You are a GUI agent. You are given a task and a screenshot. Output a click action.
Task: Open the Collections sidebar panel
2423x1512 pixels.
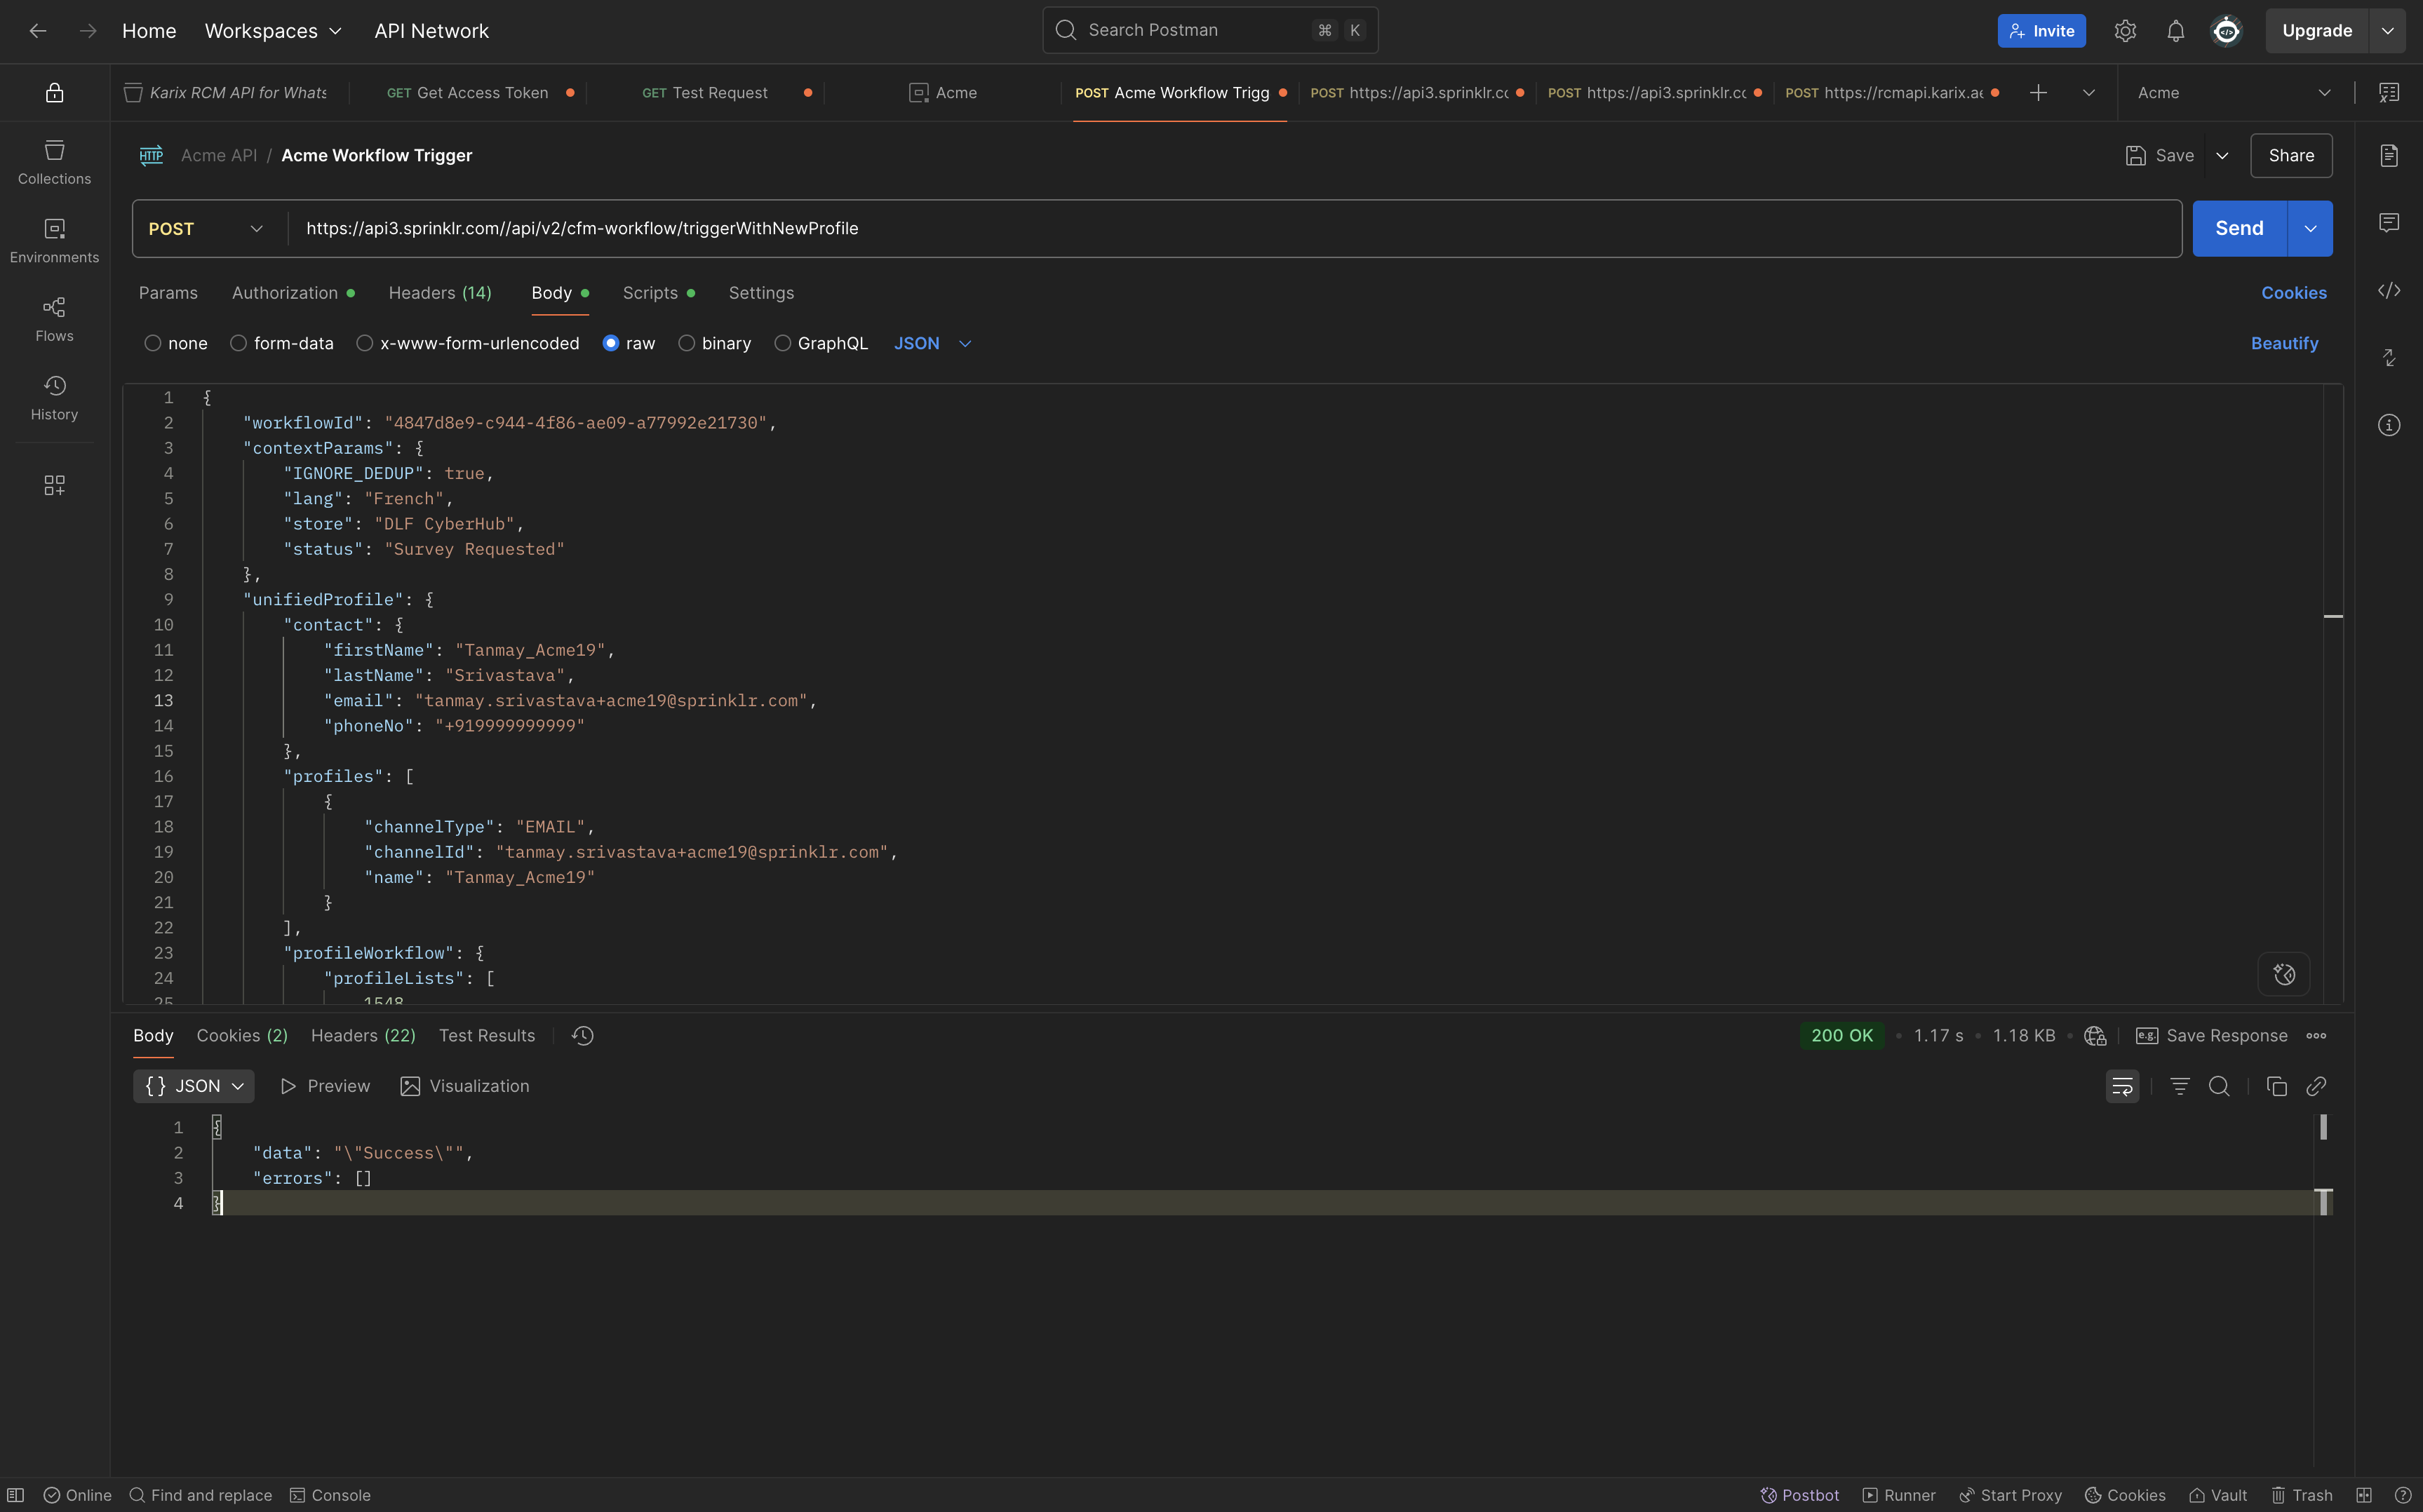(54, 163)
